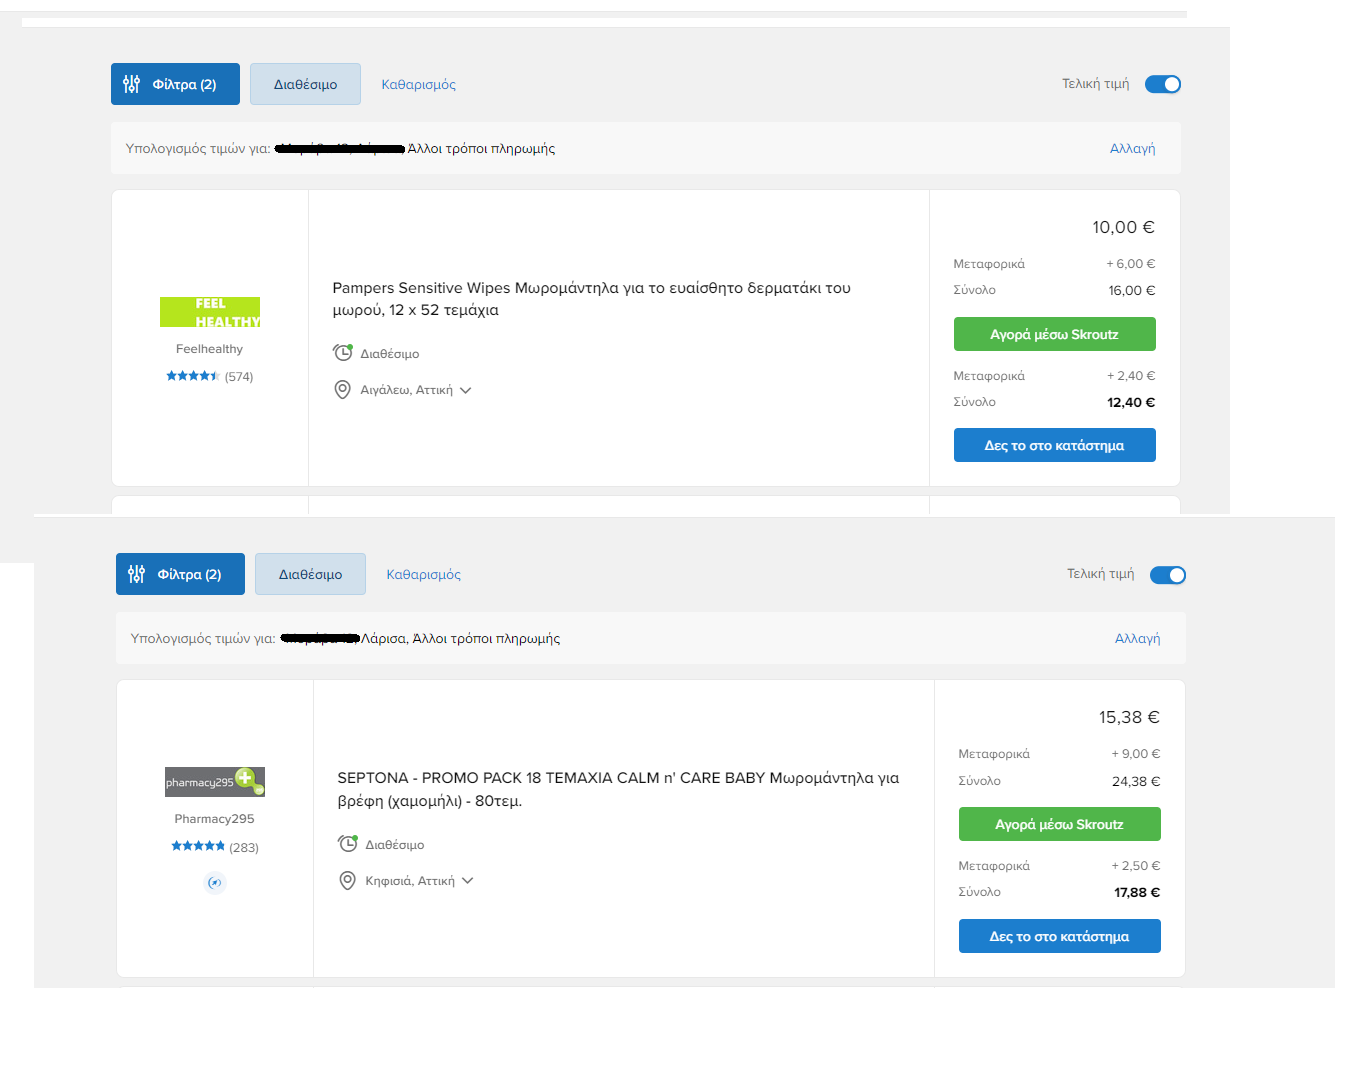Open Pharmacy295 shop name link
Viewport: 1358px width, 1080px height.
coord(214,819)
